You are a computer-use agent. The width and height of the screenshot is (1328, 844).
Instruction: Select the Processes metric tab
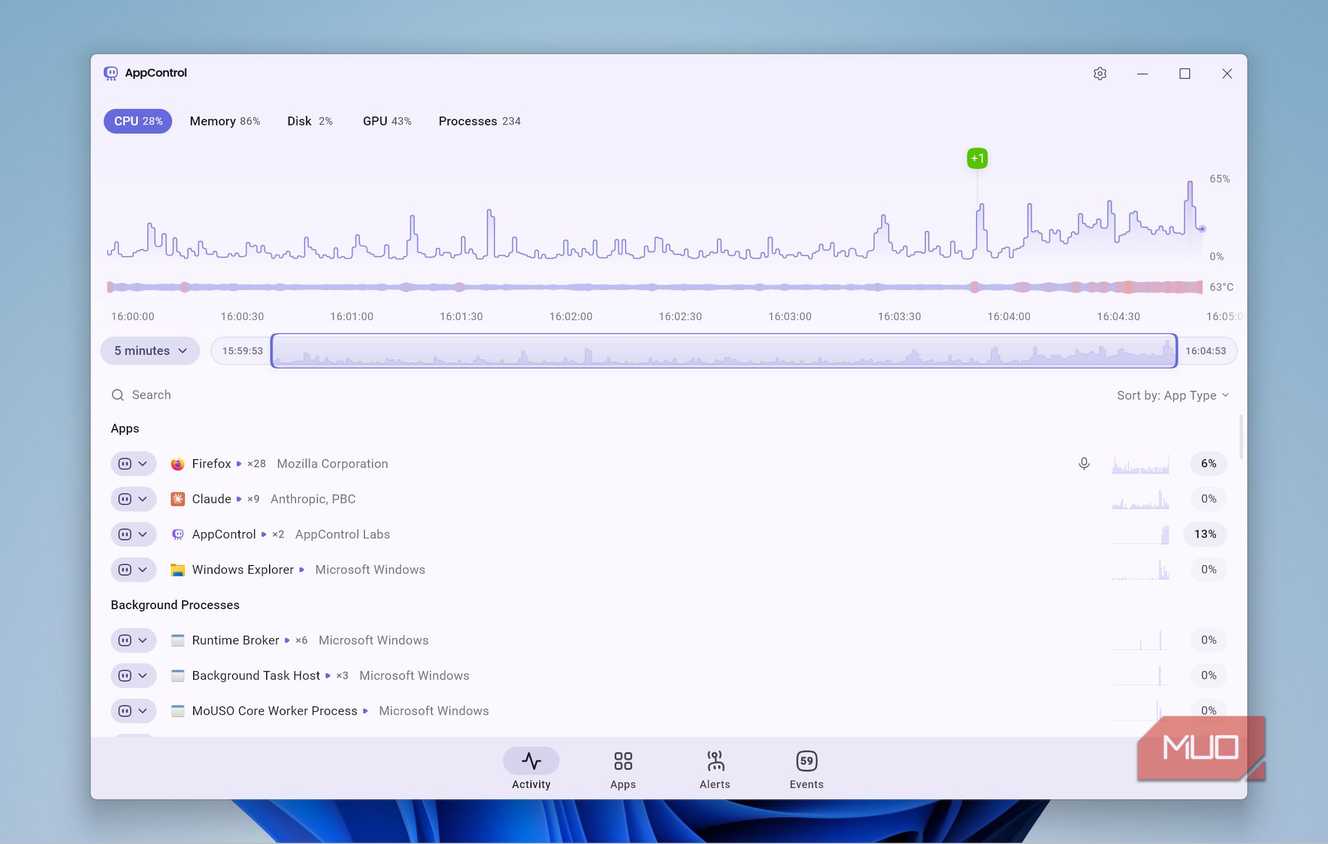(x=480, y=121)
